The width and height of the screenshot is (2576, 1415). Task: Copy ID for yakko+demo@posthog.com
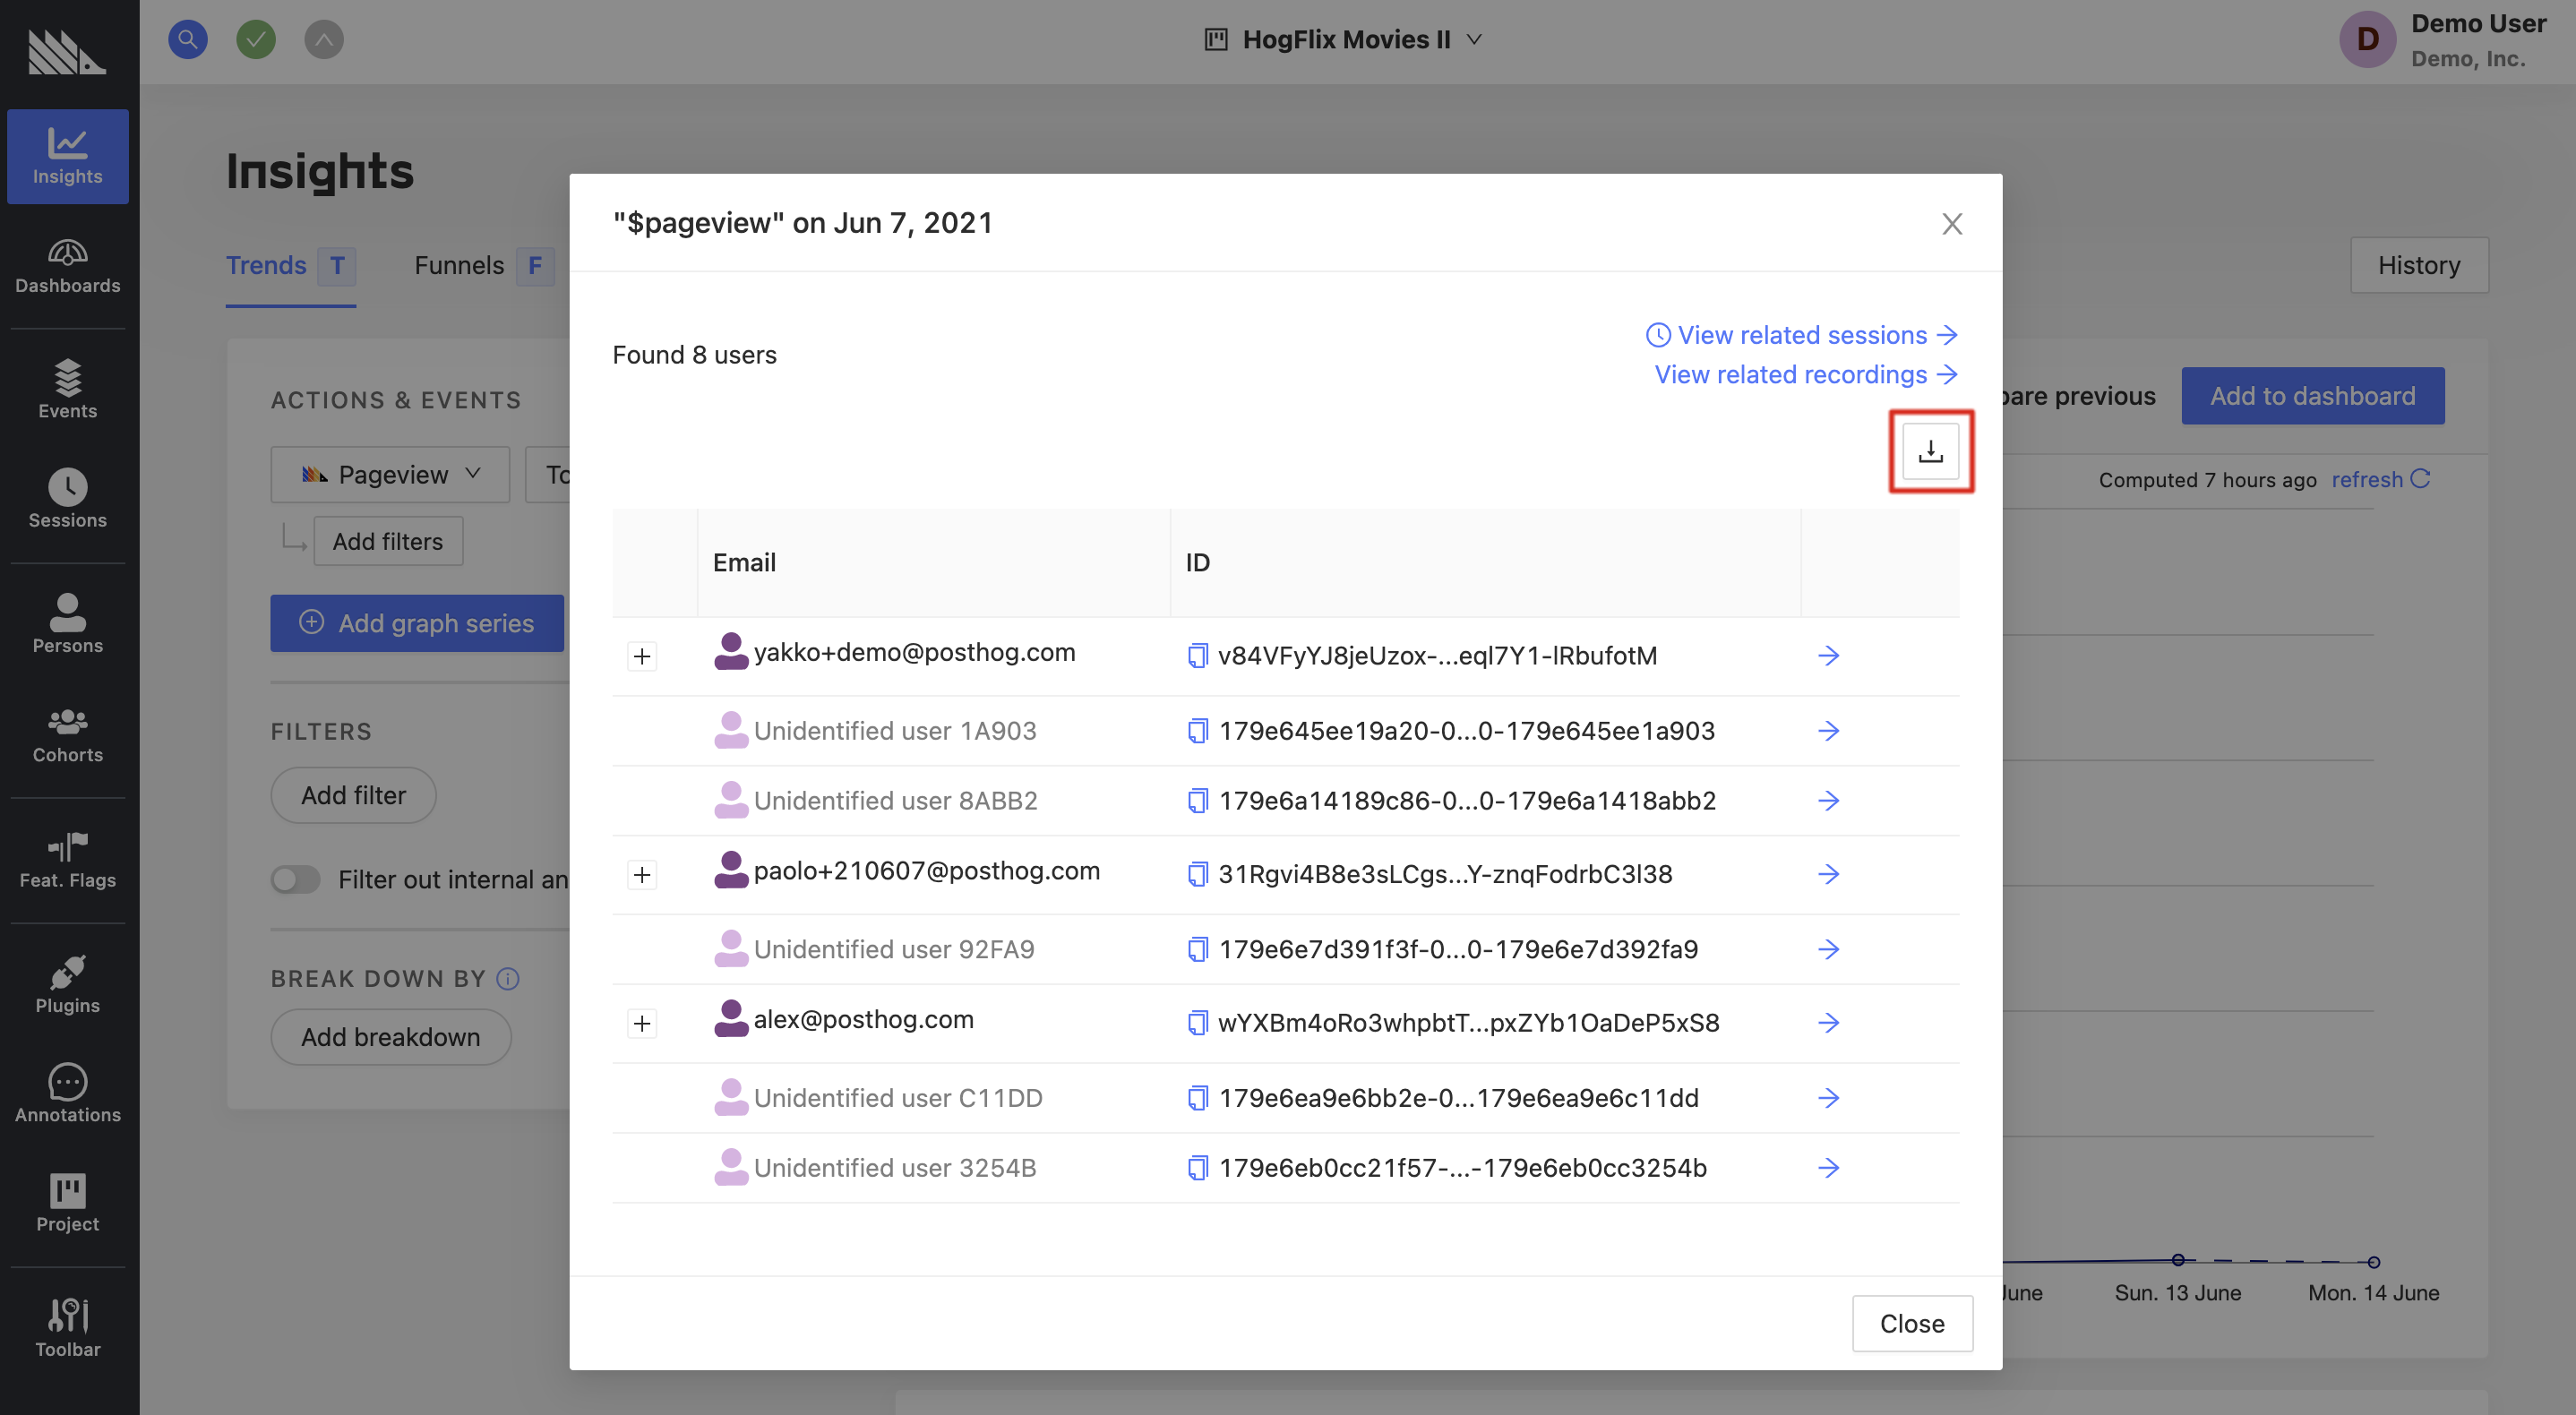coord(1197,656)
